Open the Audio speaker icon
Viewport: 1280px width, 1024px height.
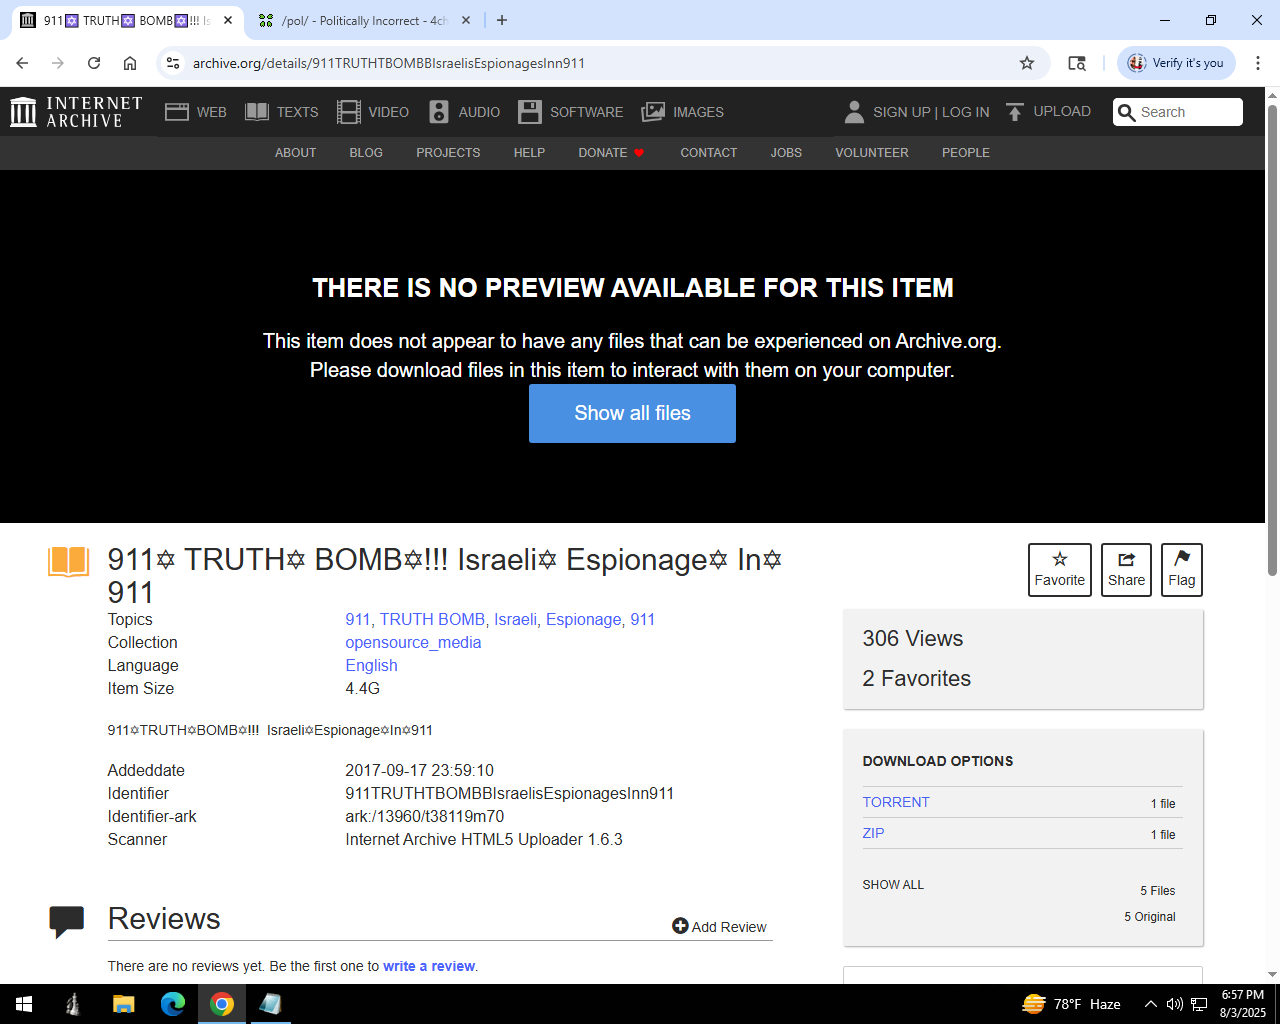click(x=439, y=112)
